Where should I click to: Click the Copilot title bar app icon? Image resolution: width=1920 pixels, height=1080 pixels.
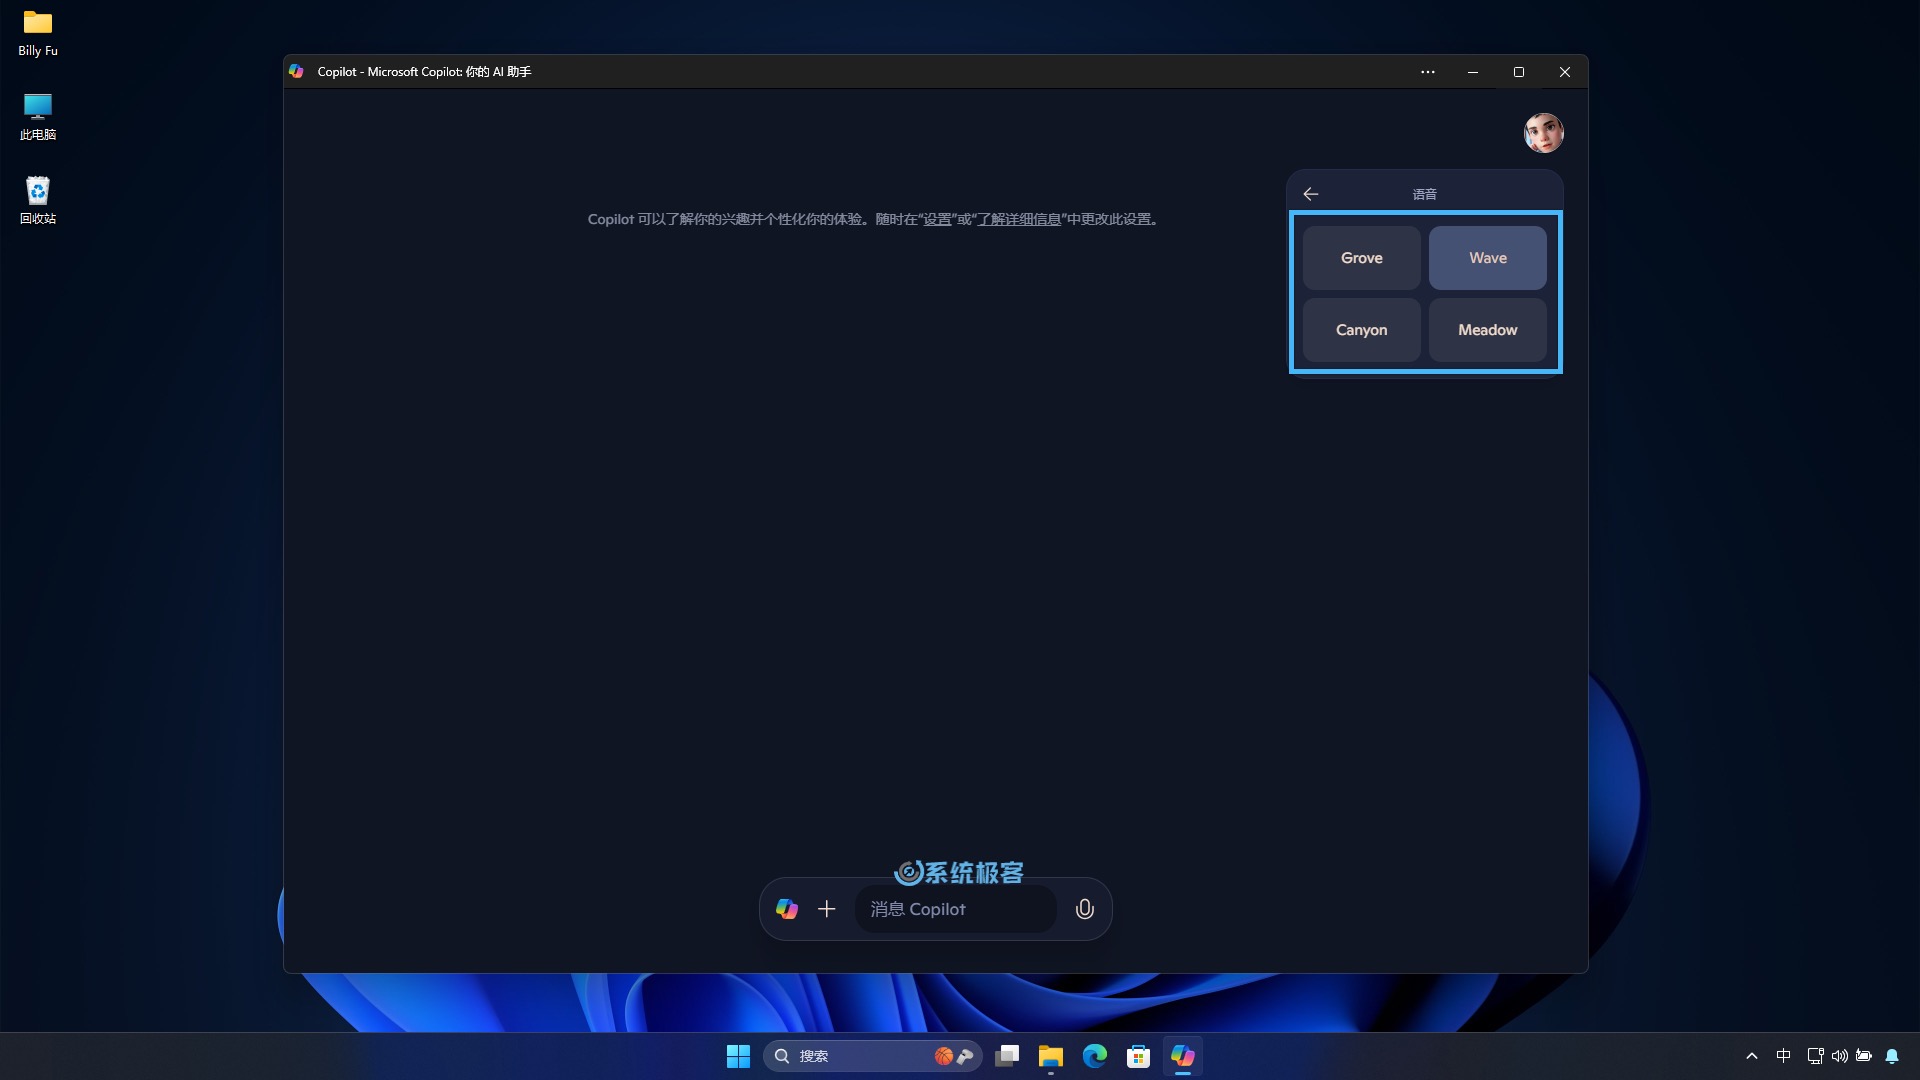click(296, 72)
